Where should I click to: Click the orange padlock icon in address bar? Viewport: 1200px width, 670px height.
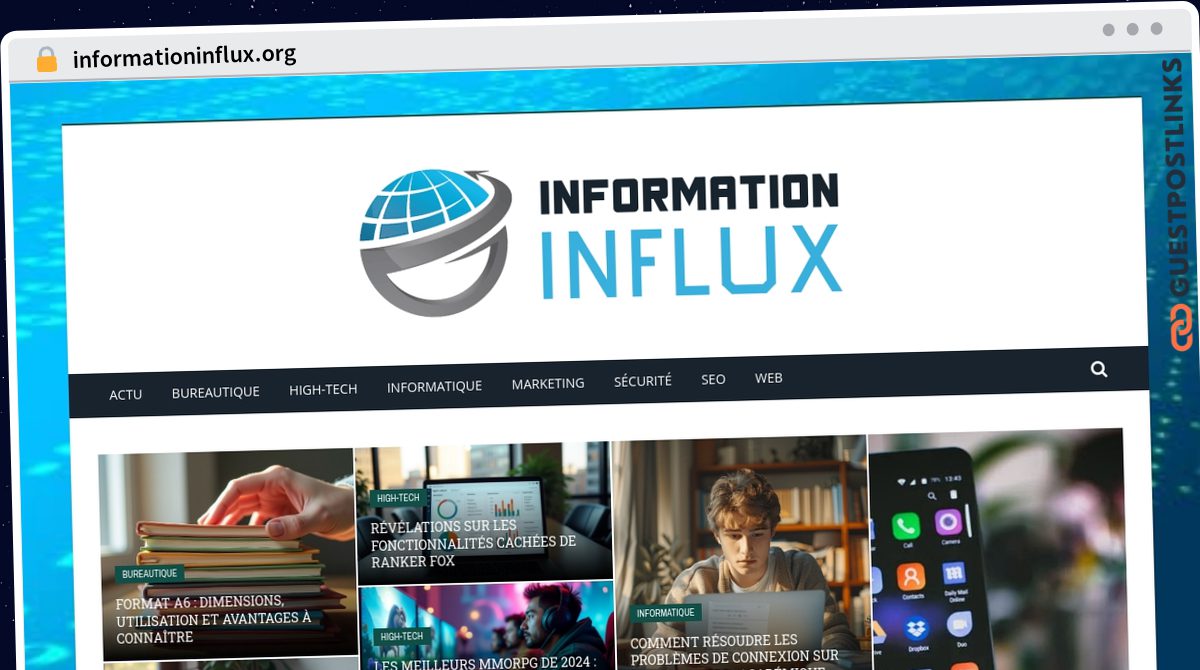[46, 59]
